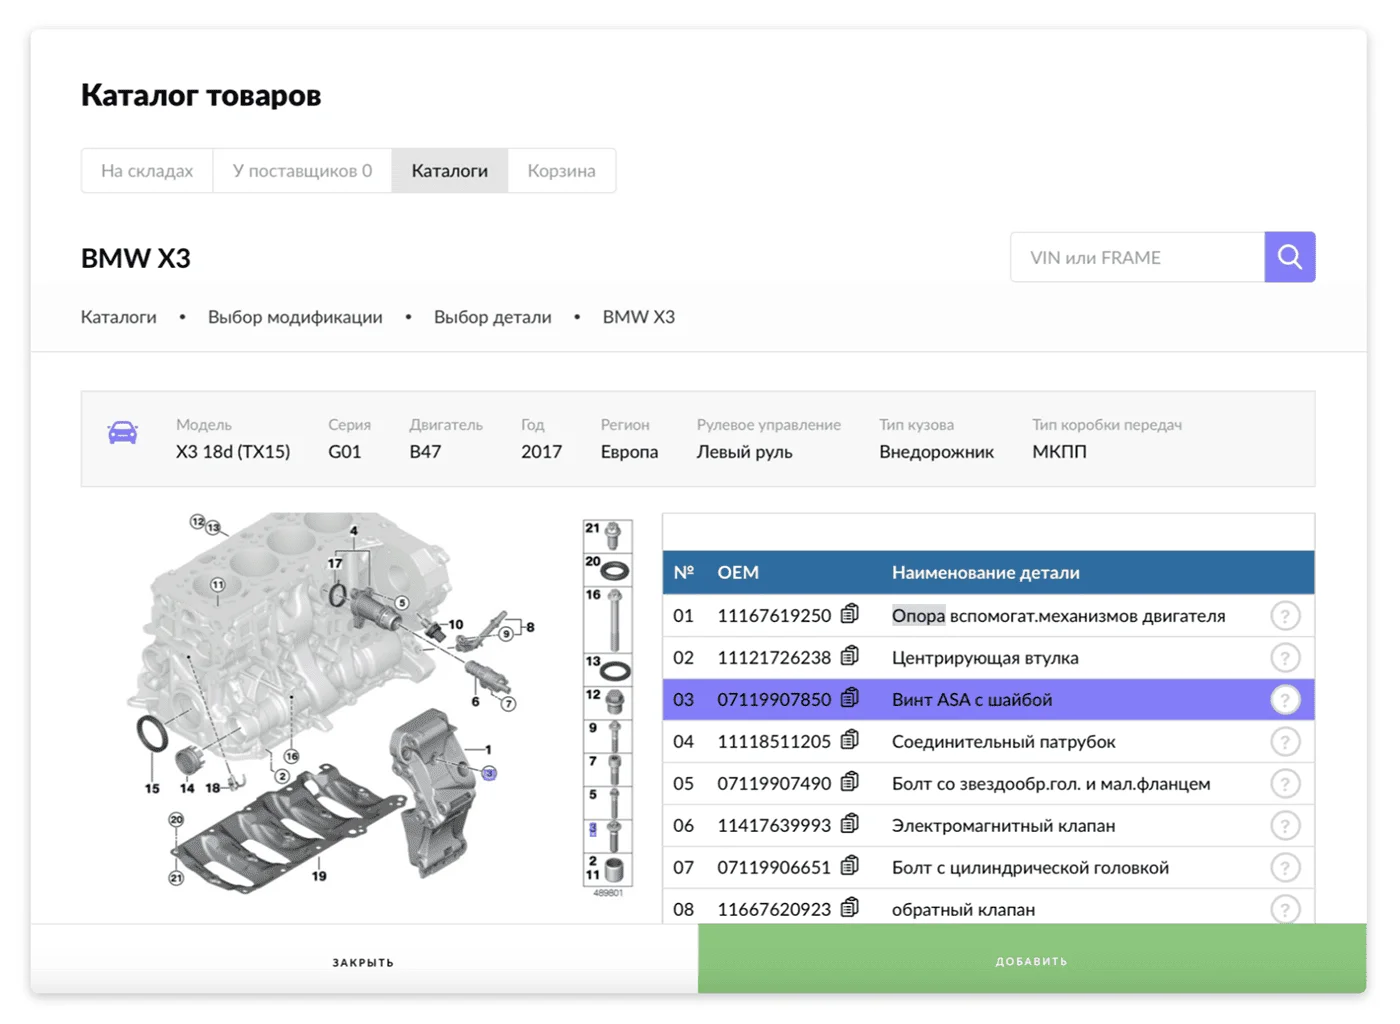Open the Выбор модификации breadcrumb

pos(295,317)
